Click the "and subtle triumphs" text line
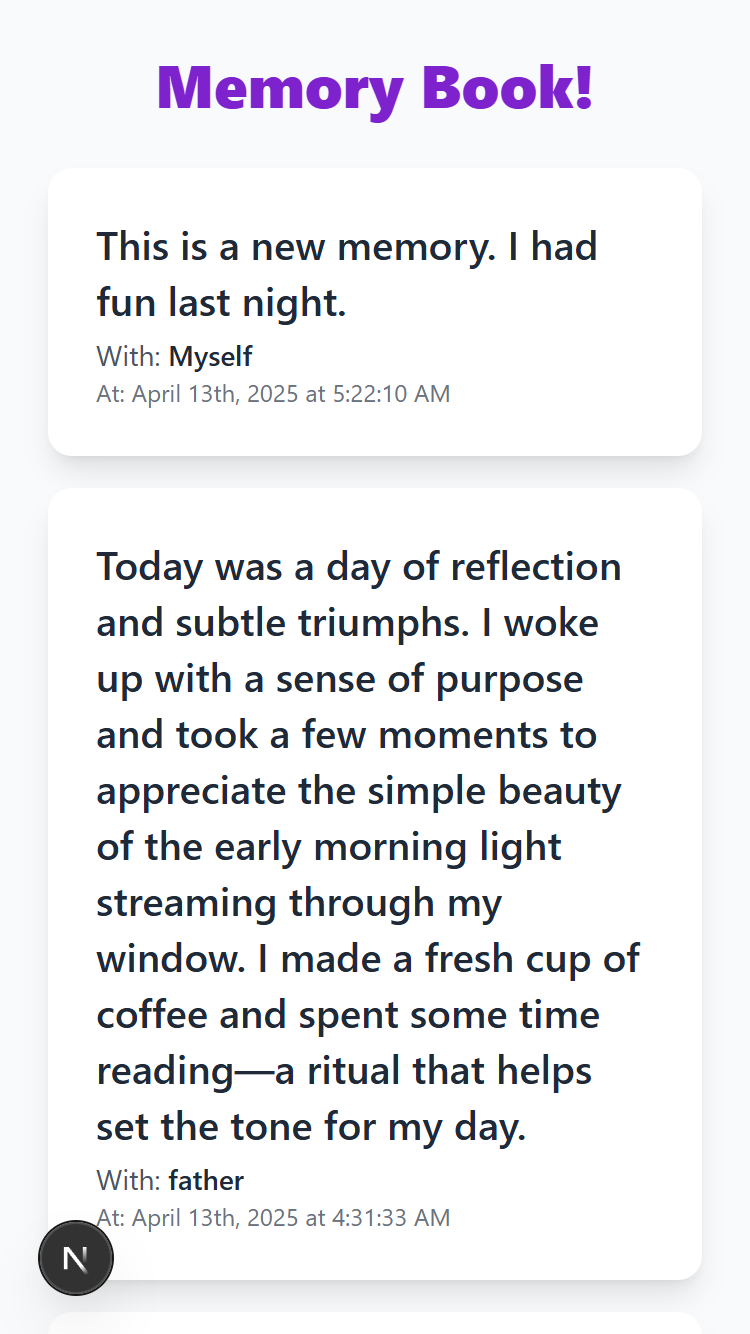The image size is (750, 1334). [x=347, y=623]
